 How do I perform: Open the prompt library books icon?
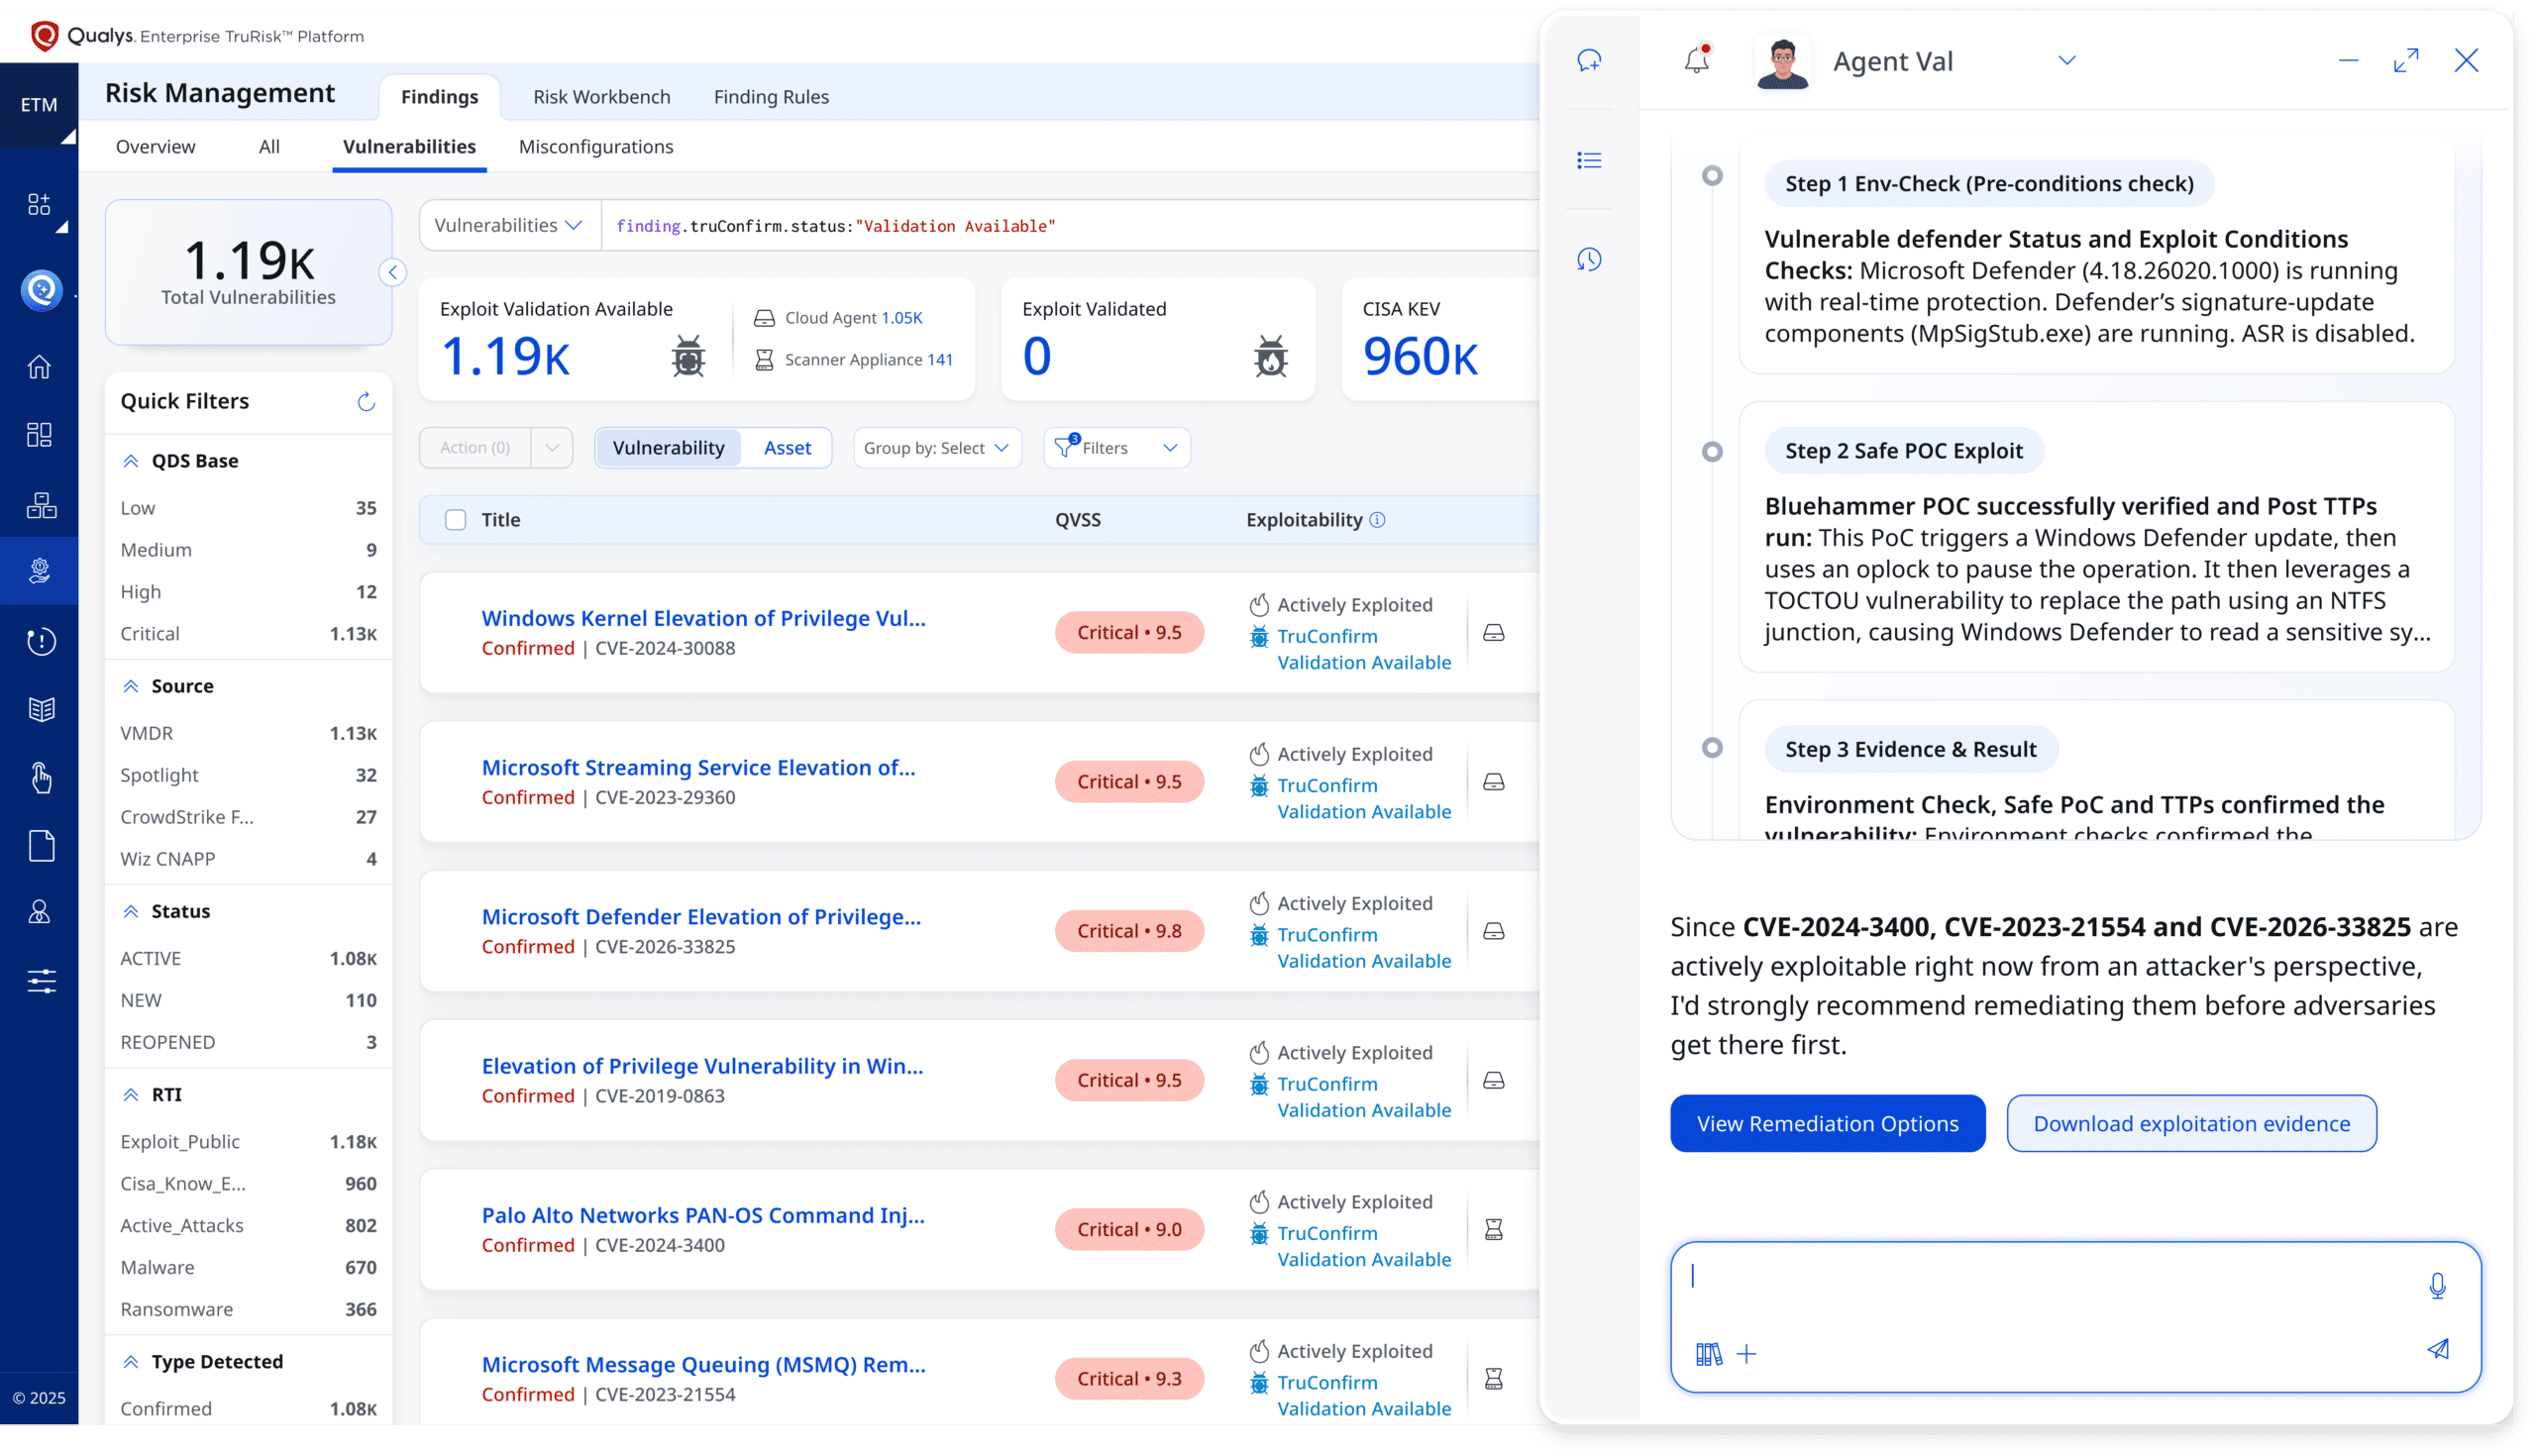(x=1708, y=1354)
